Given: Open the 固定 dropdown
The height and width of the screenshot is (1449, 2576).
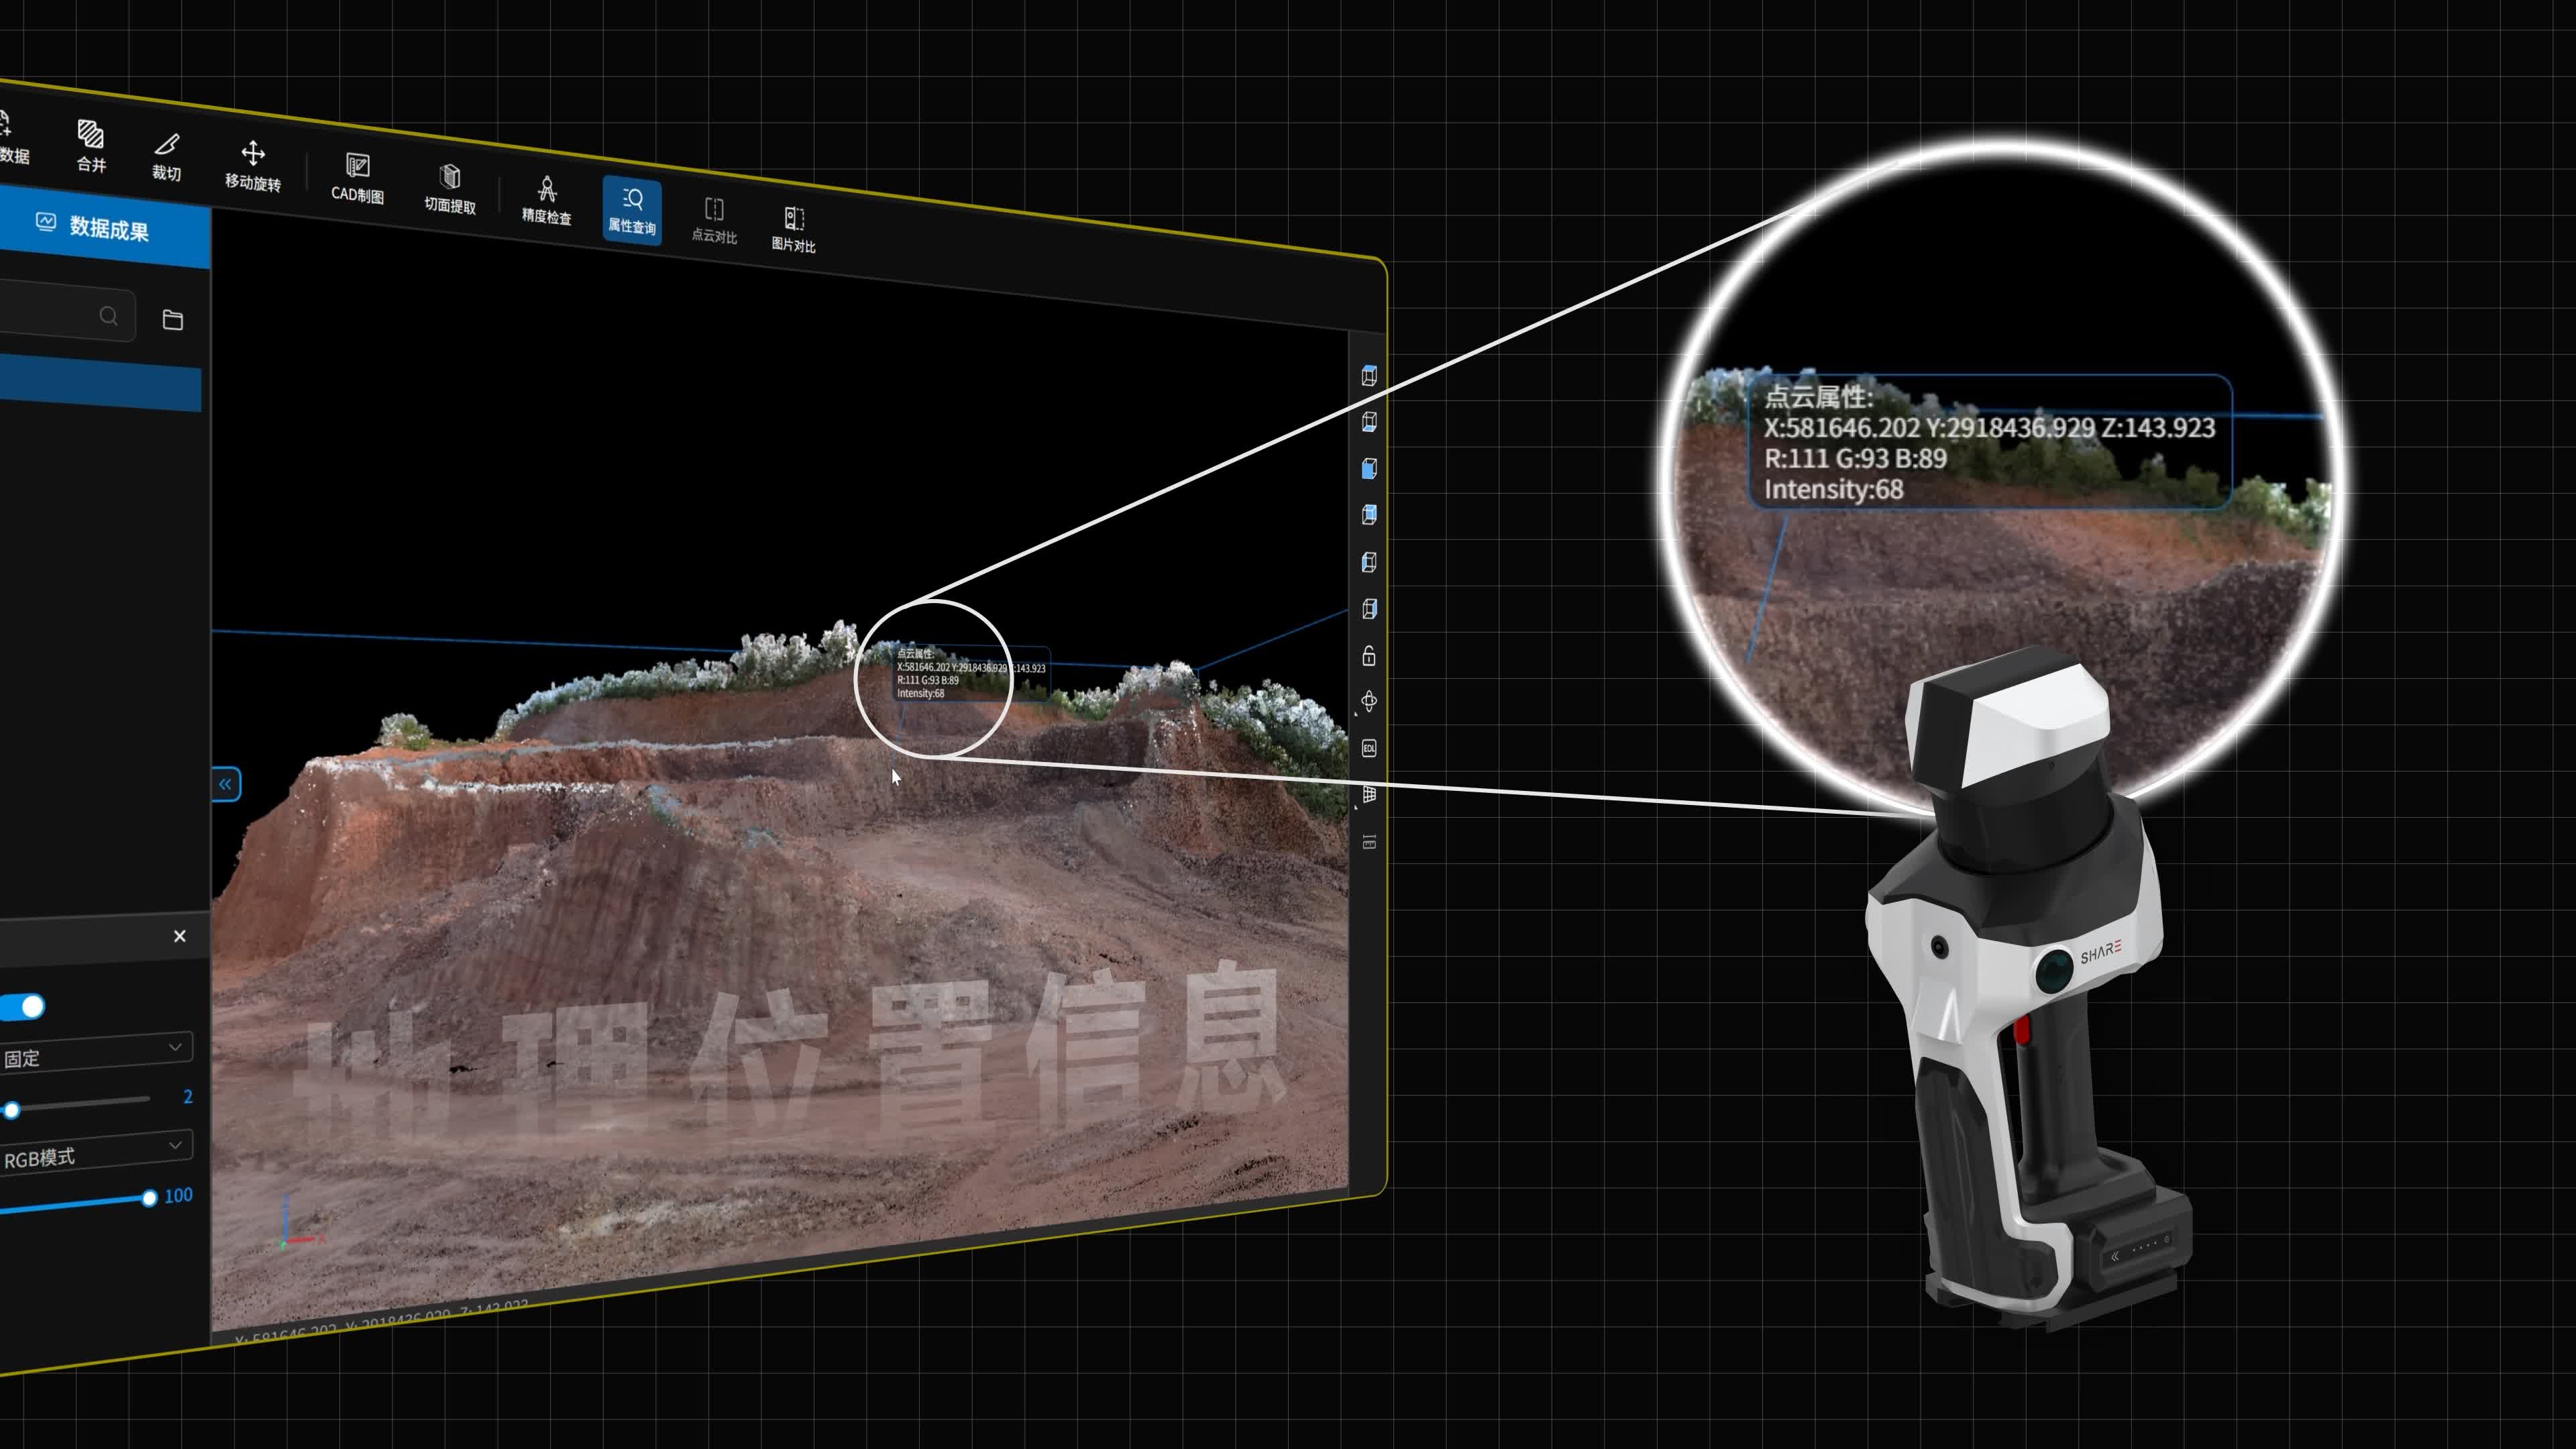Looking at the screenshot, I should pyautogui.click(x=96, y=1052).
